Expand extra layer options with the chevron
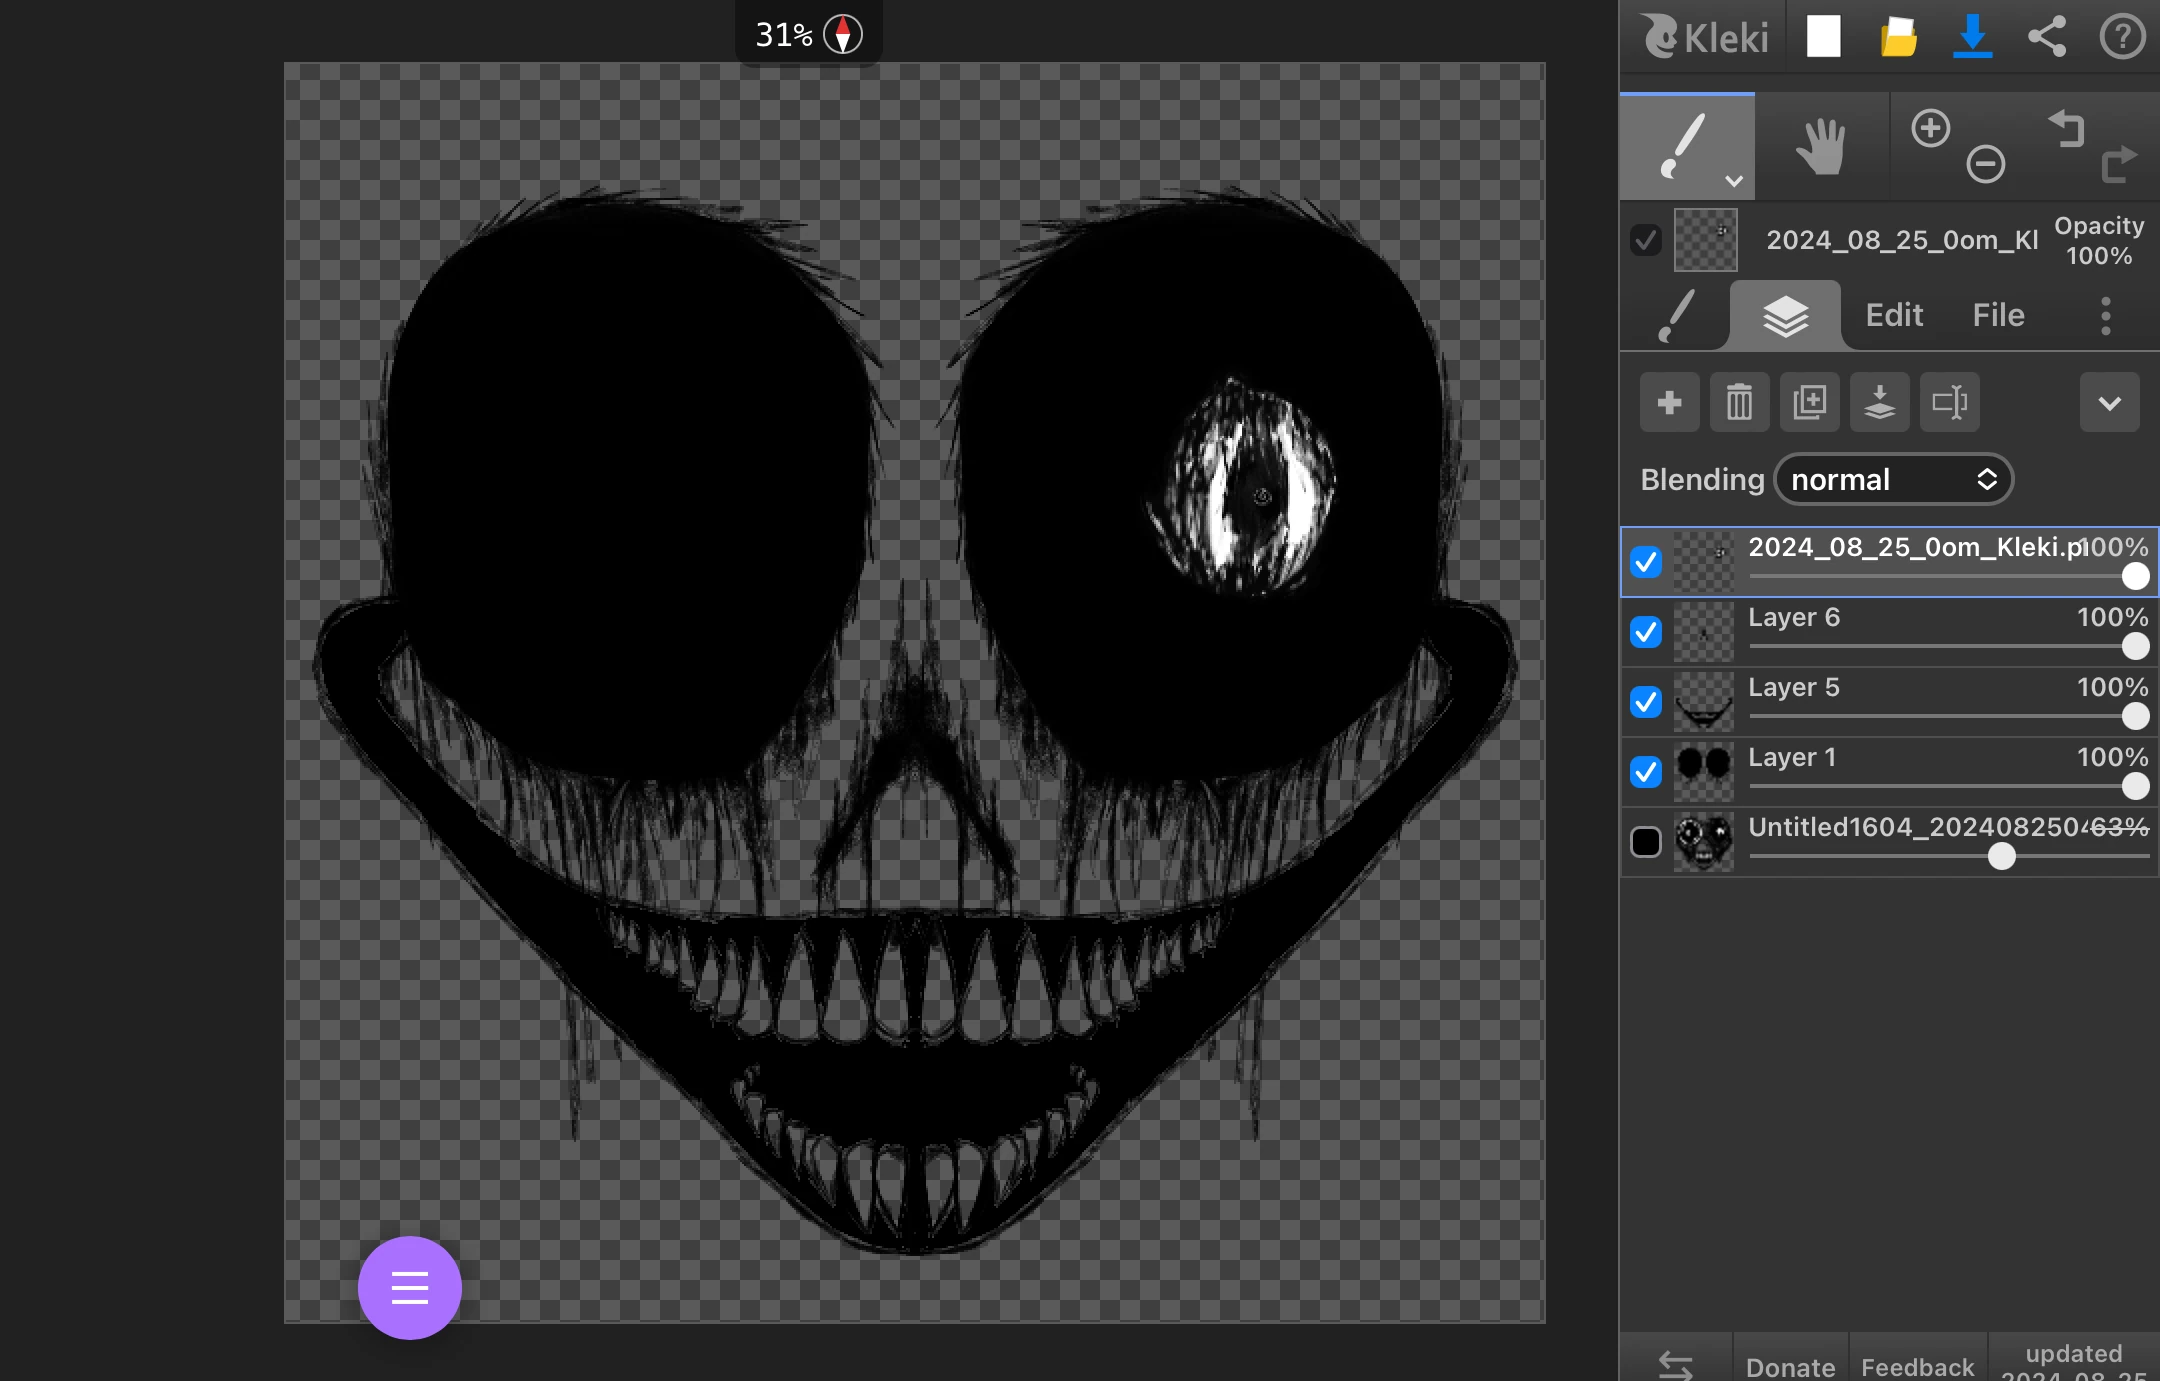This screenshot has width=2160, height=1381. [2108, 402]
